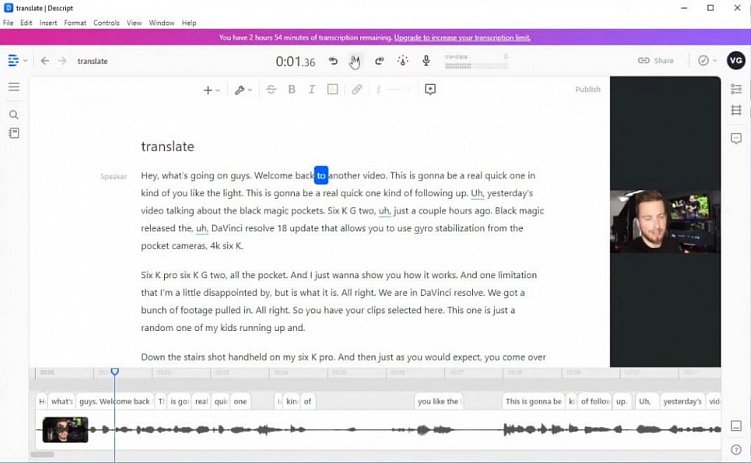
Task: Open the Edit menu
Action: click(x=26, y=23)
